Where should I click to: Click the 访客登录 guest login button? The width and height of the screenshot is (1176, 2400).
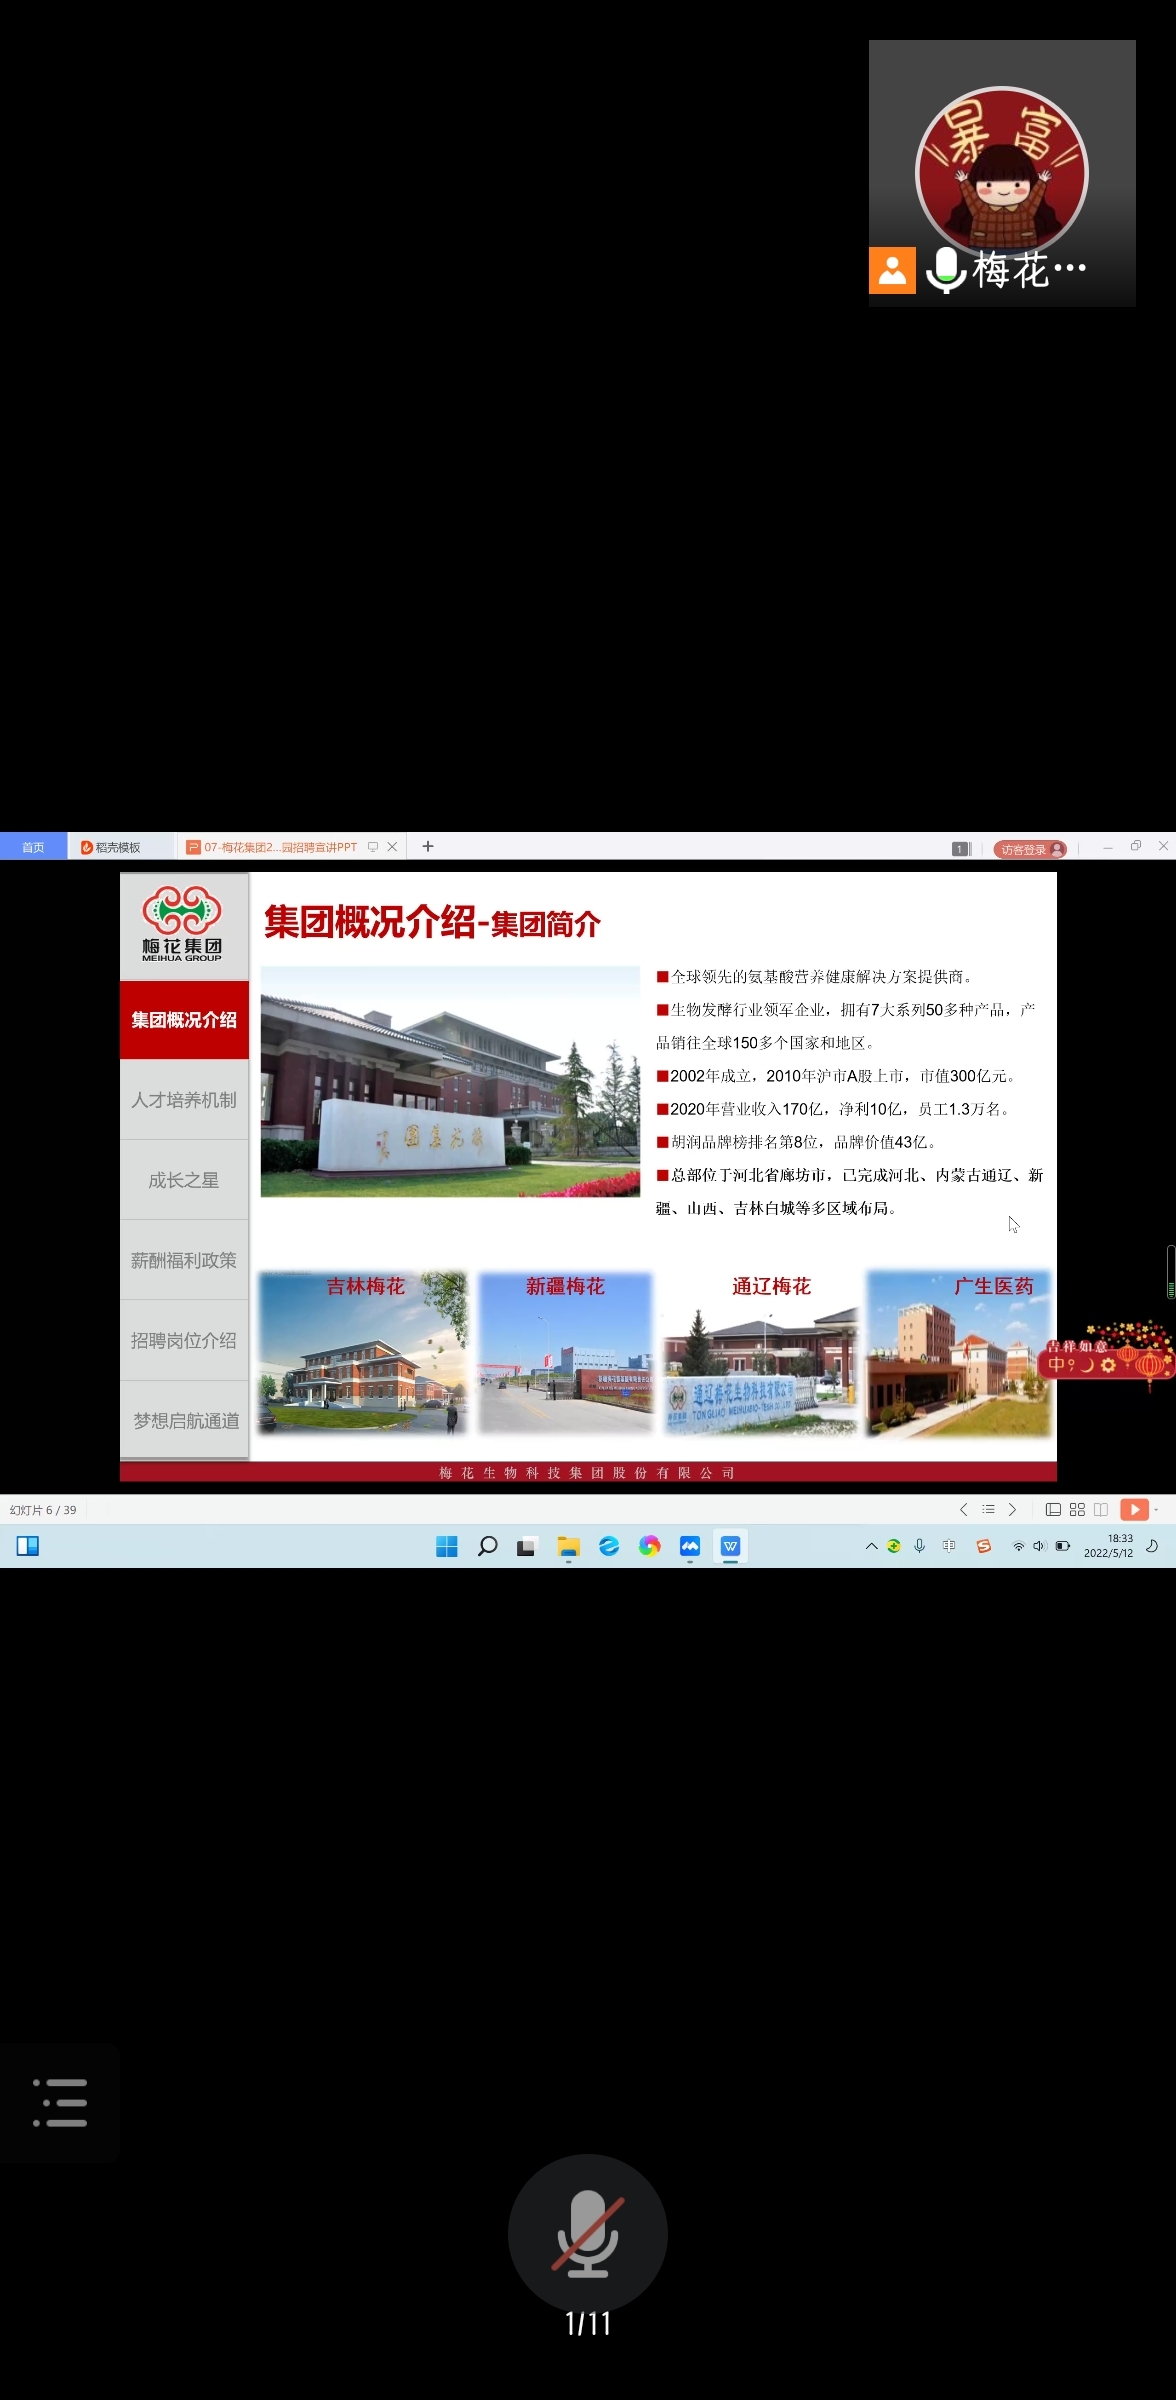pyautogui.click(x=1029, y=849)
